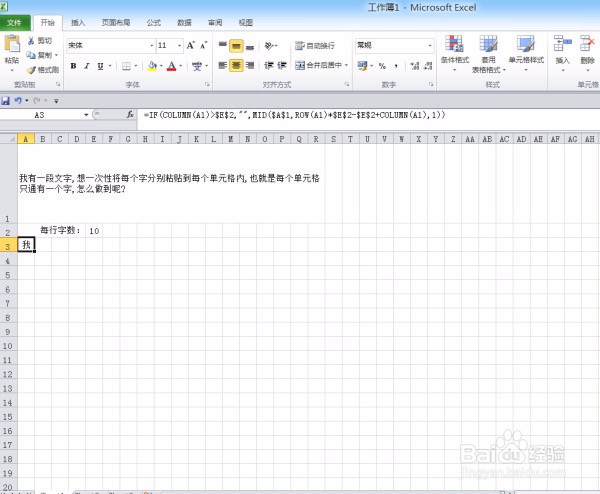Open the font name dropdown 宋体
600x494 pixels.
(x=152, y=46)
